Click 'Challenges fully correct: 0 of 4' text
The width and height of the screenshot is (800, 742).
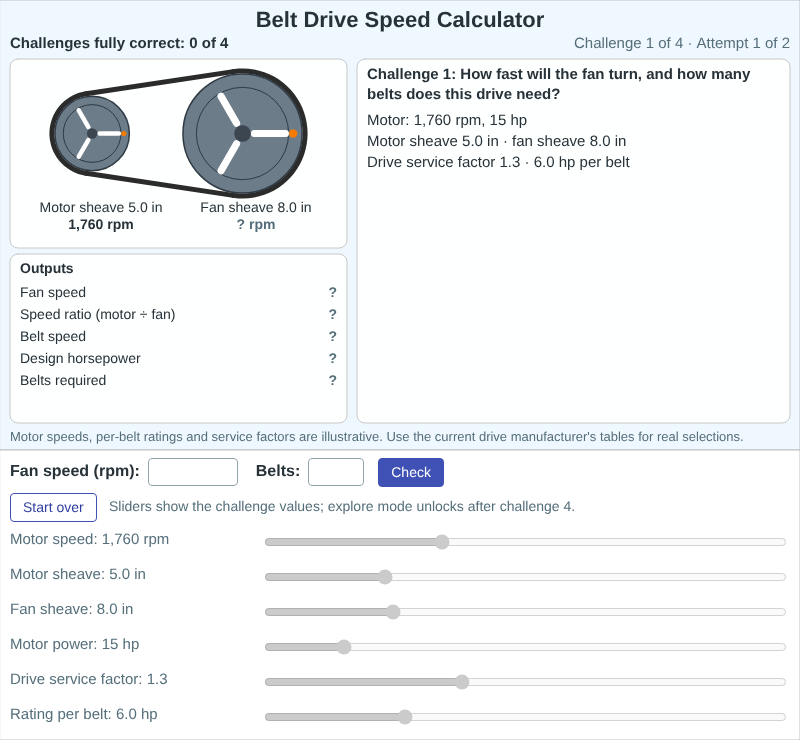(x=119, y=43)
